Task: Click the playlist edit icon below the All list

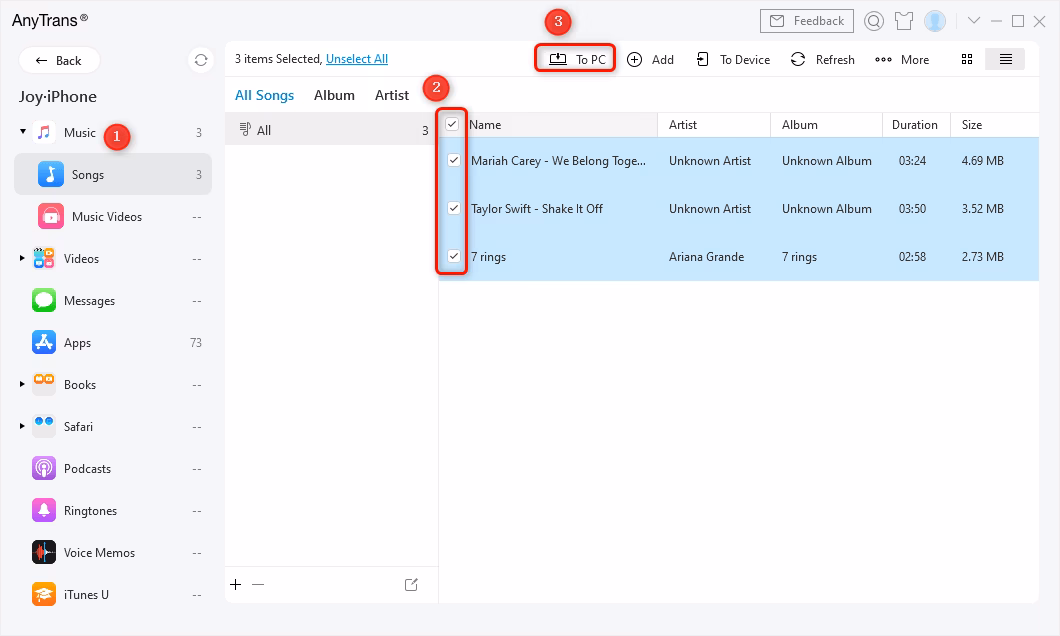Action: [x=411, y=584]
